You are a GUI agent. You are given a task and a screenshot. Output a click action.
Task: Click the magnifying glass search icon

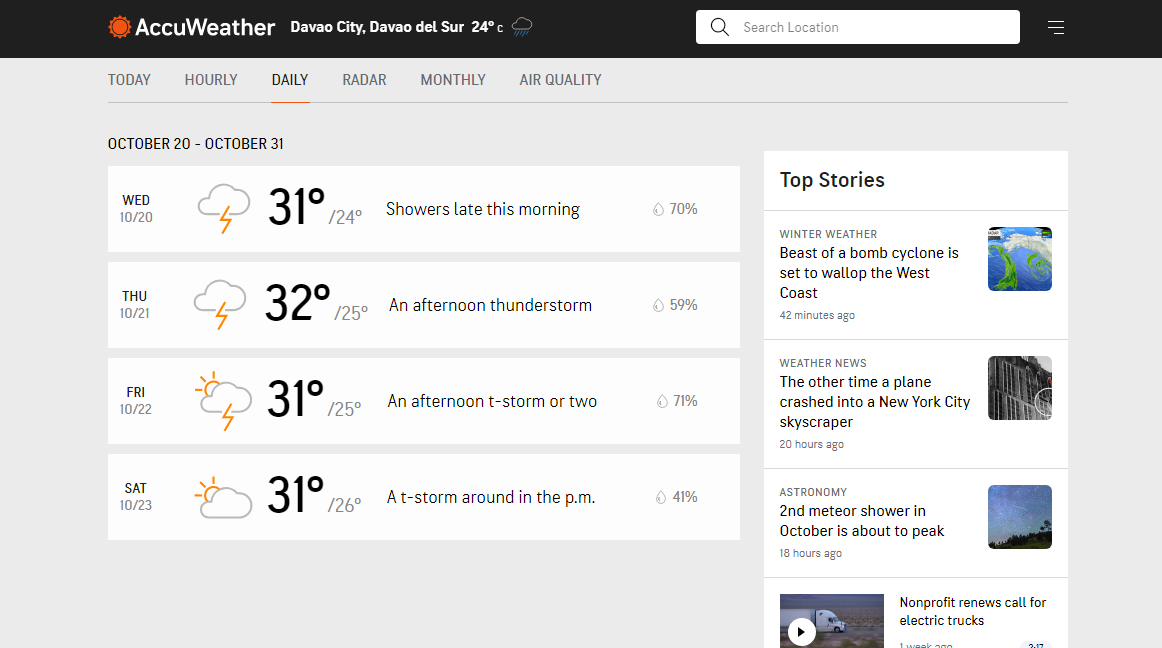point(719,27)
